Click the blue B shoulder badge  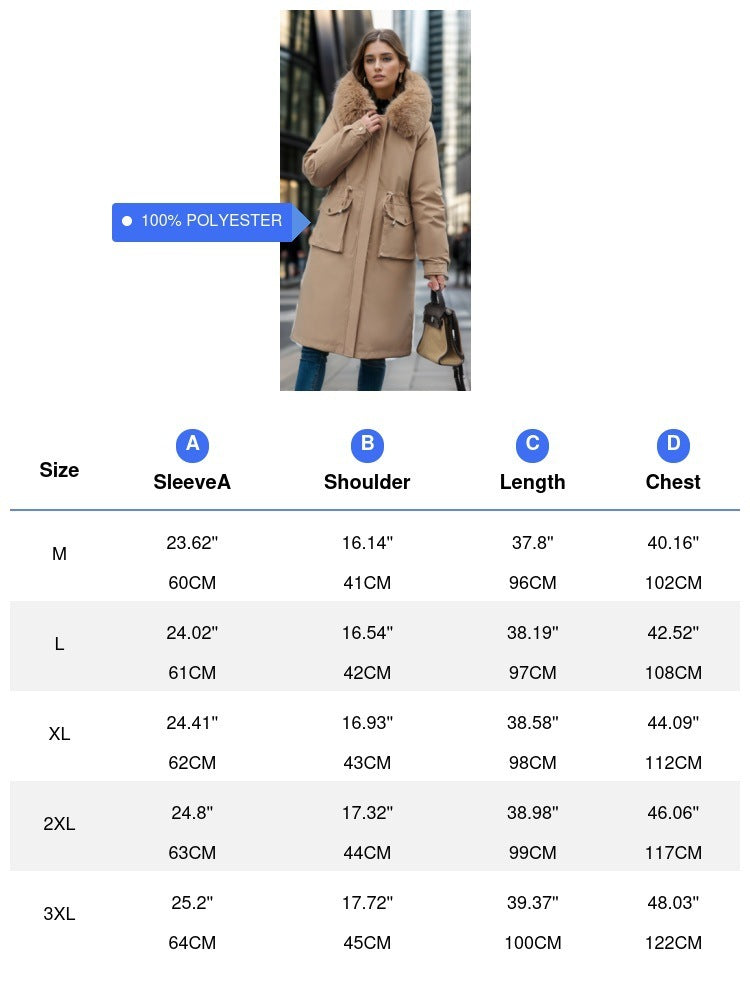(x=367, y=445)
